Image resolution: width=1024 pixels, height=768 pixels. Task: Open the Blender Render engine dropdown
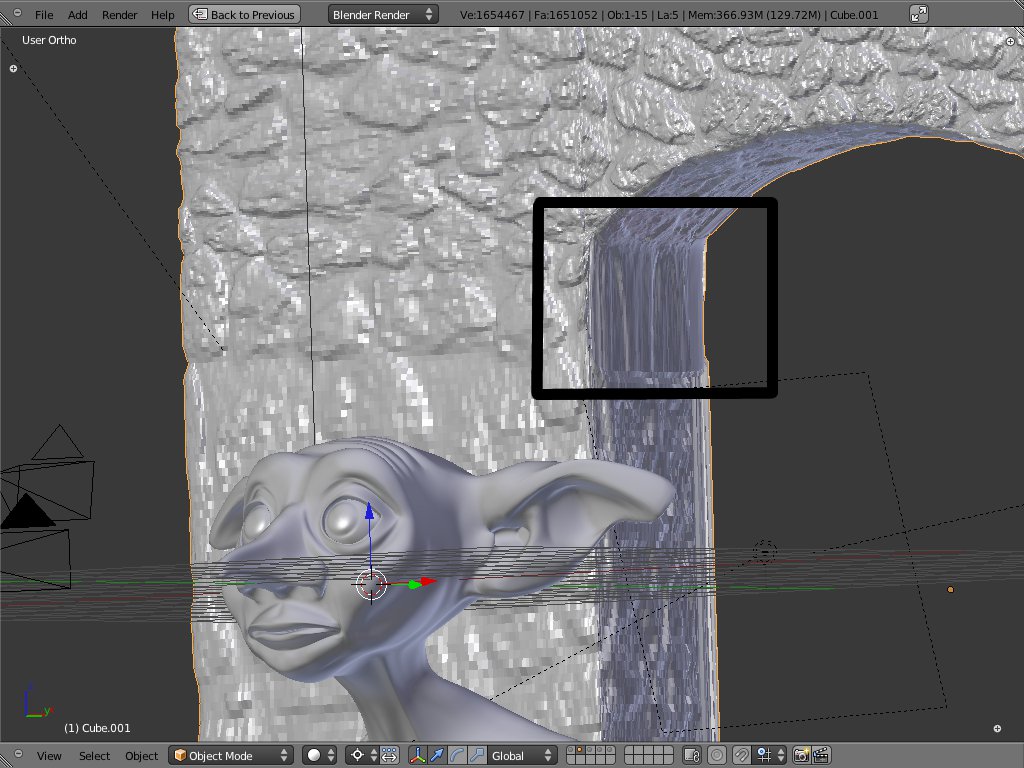383,14
